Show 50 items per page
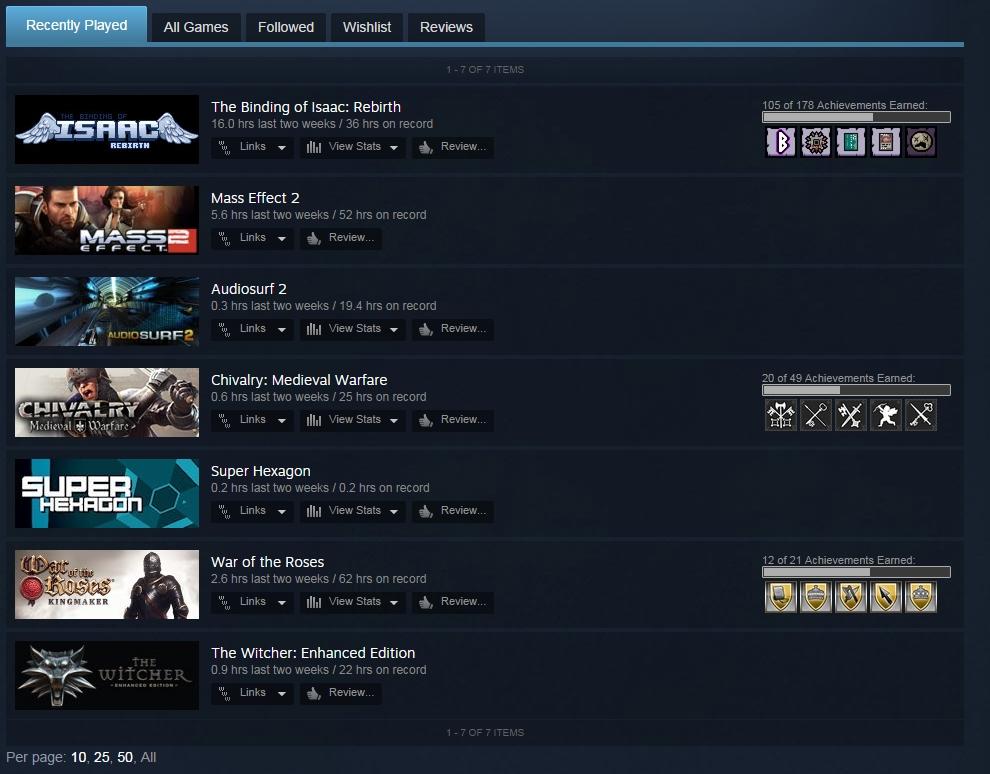Screen dimensions: 990x774 pyautogui.click(x=125, y=757)
